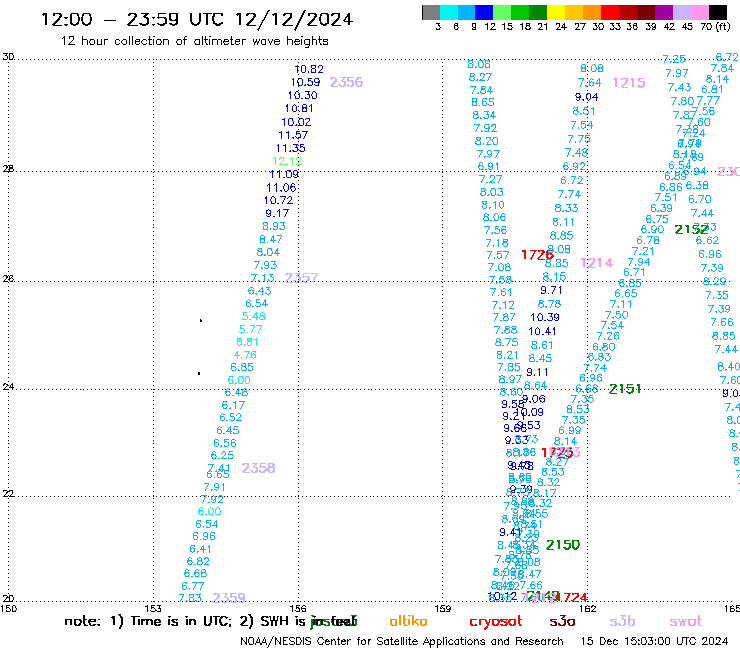The width and height of the screenshot is (740, 650).
Task: Click the cyan wave height value '5.81'
Action: click(247, 342)
